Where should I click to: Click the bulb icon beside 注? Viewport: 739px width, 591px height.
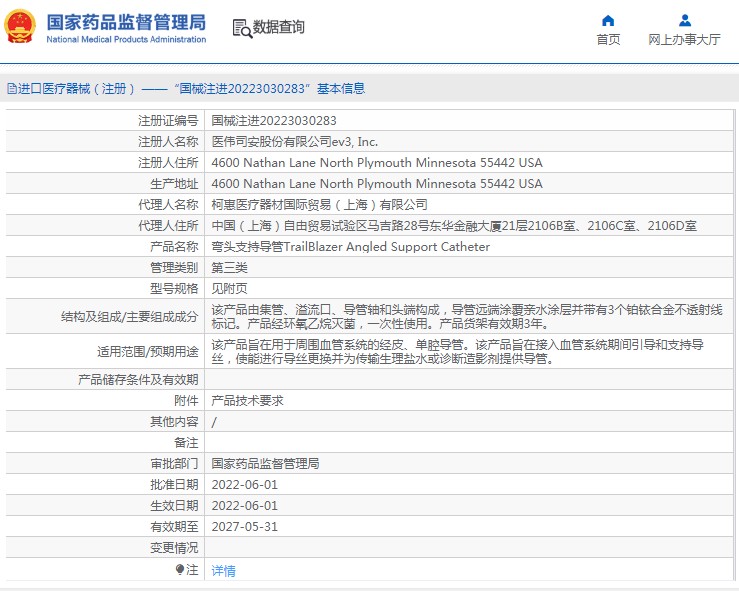tap(179, 570)
